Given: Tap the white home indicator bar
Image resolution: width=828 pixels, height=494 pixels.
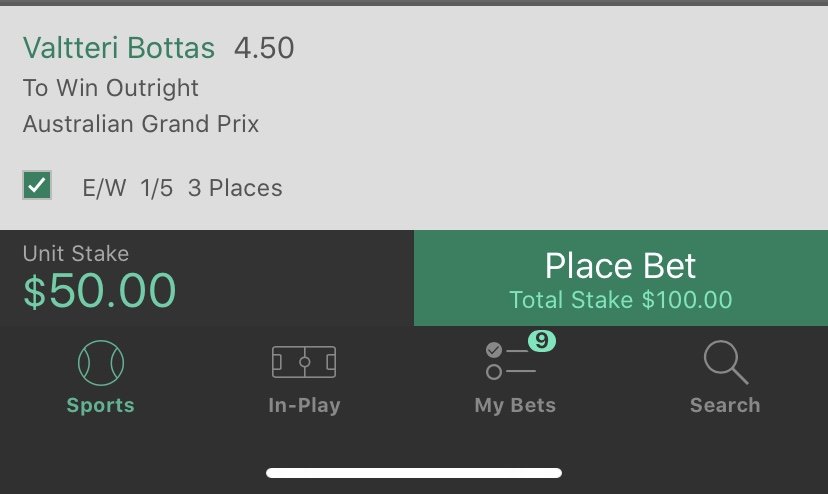Looking at the screenshot, I should (414, 473).
